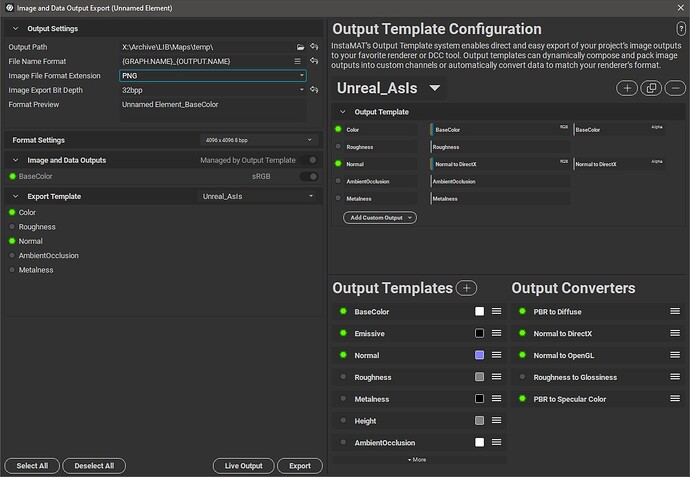Open the Add Custom Output menu
Image resolution: width=690 pixels, height=477 pixels.
pyautogui.click(x=380, y=217)
